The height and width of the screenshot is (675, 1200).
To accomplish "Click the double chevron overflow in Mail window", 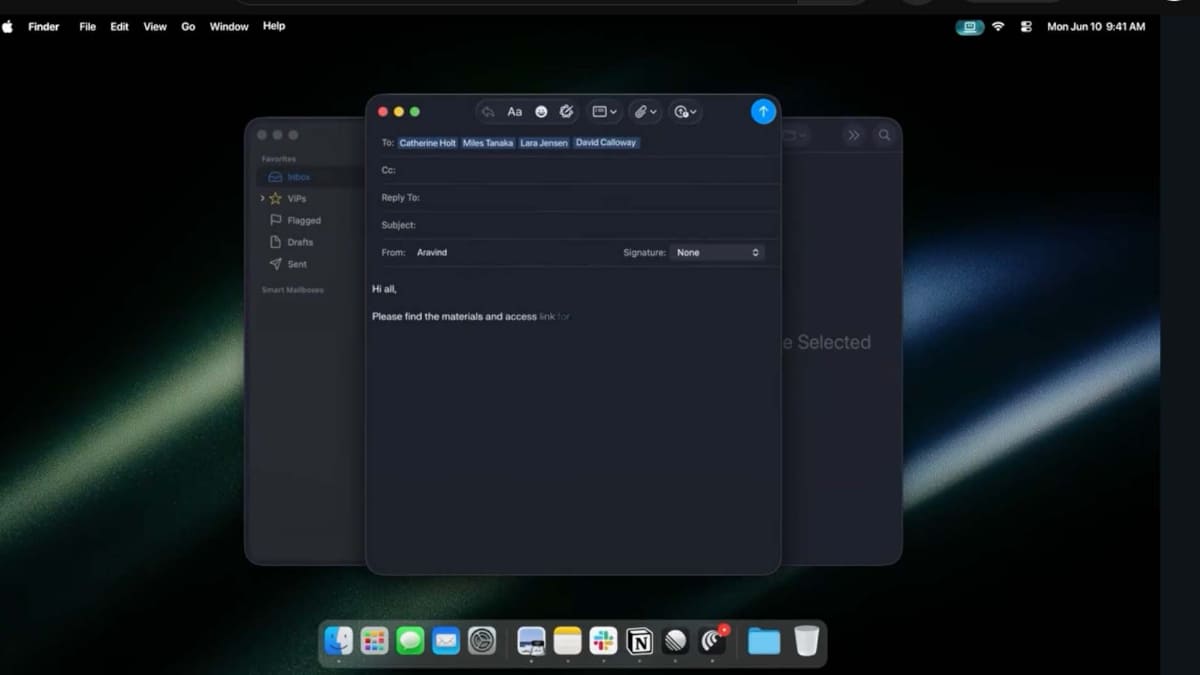I will [x=853, y=135].
